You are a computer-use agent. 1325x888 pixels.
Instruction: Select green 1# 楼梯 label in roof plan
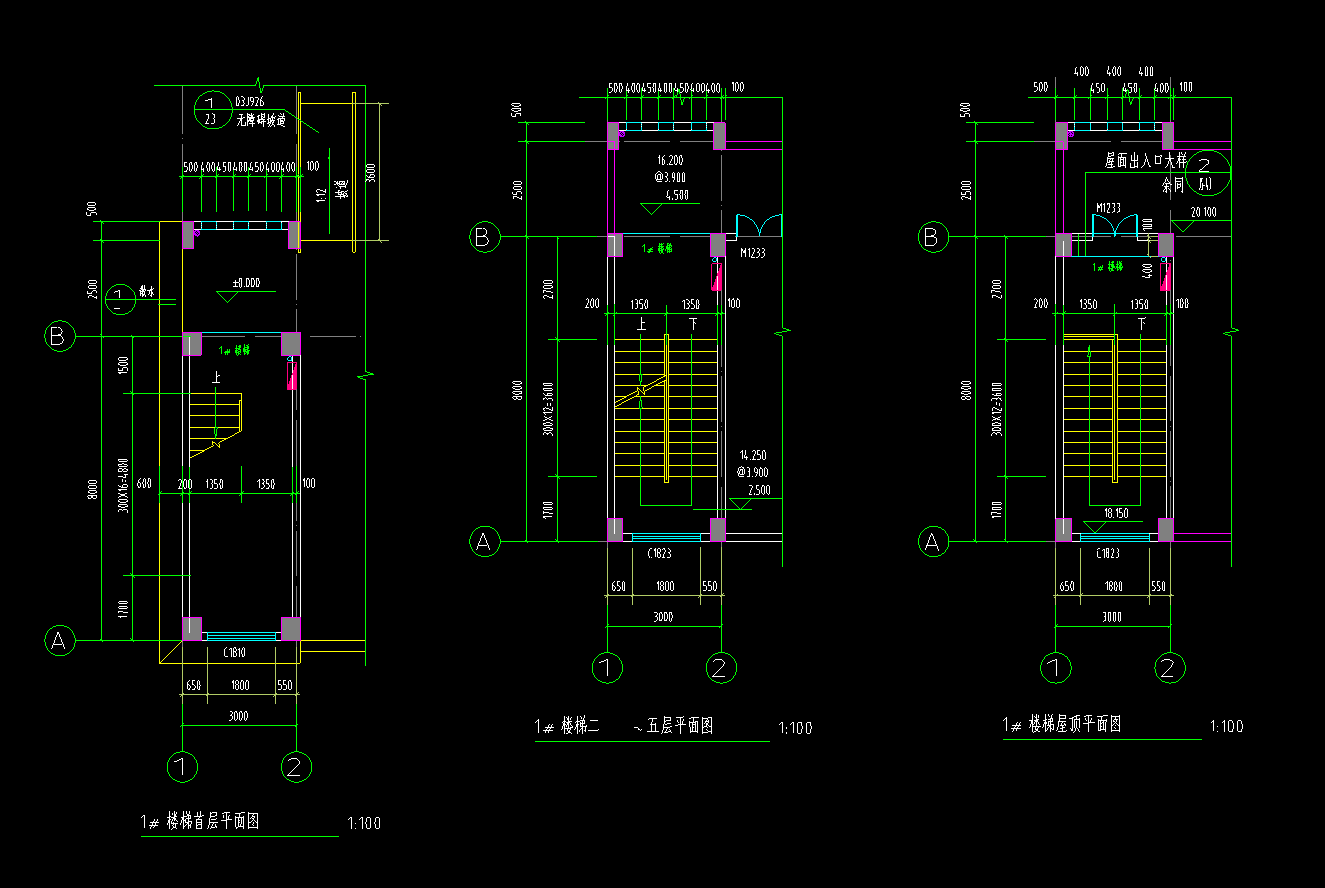(1108, 267)
